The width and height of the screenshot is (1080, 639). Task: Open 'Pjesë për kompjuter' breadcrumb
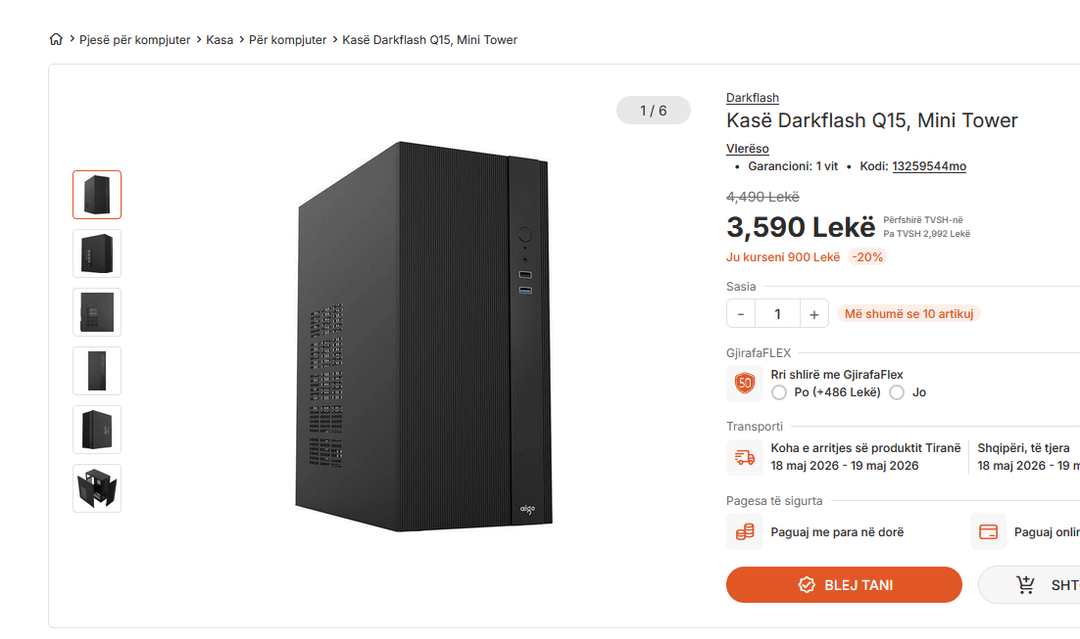135,40
